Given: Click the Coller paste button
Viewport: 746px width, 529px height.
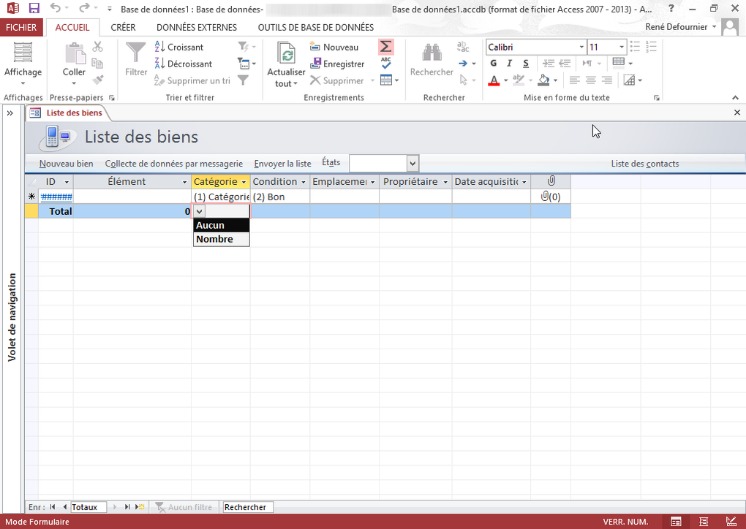Looking at the screenshot, I should pyautogui.click(x=74, y=59).
